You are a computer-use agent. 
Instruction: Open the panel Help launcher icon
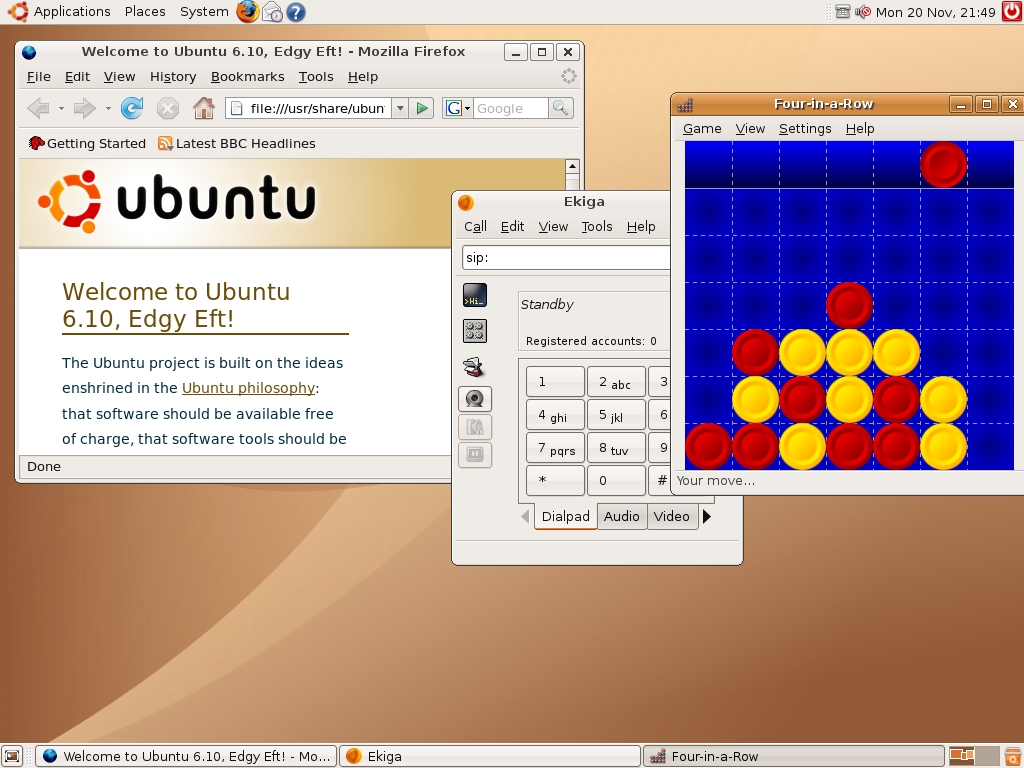coord(296,12)
